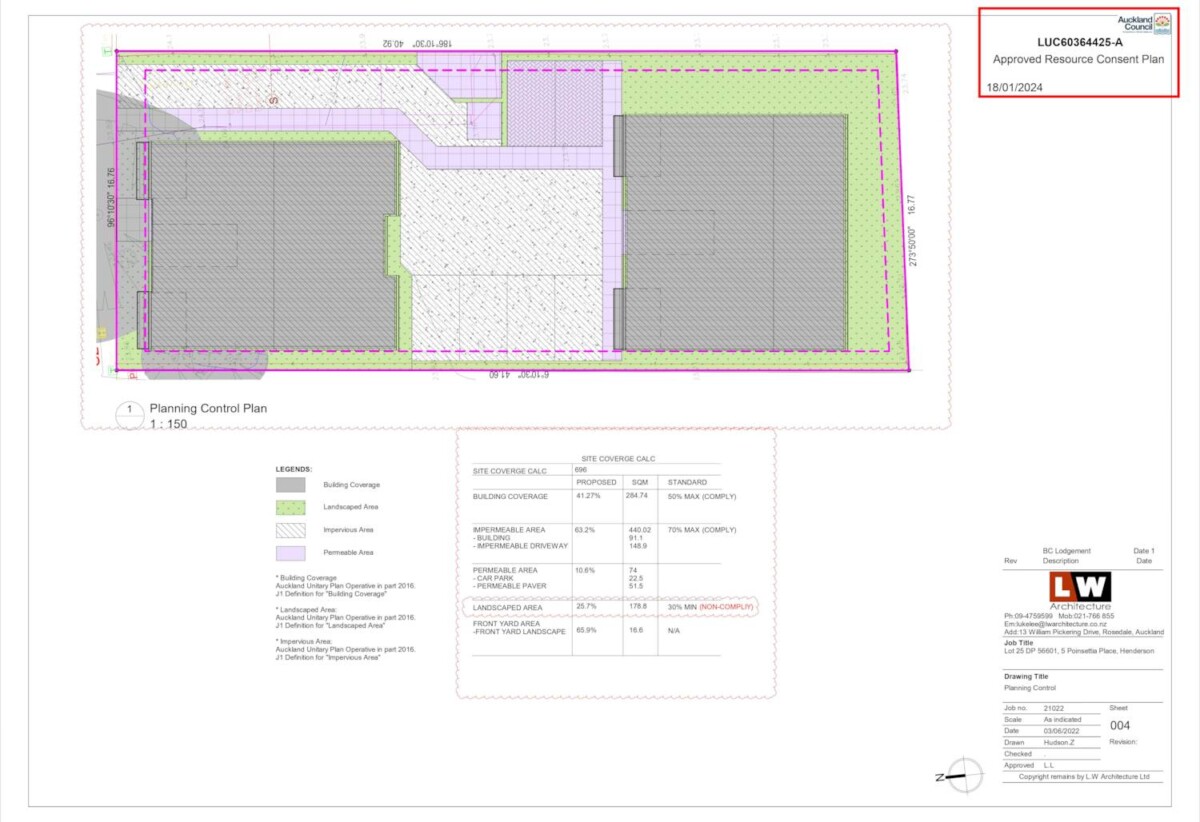Click the LANDSCAPED AREA table row label
This screenshot has height=822, width=1200.
tap(507, 607)
